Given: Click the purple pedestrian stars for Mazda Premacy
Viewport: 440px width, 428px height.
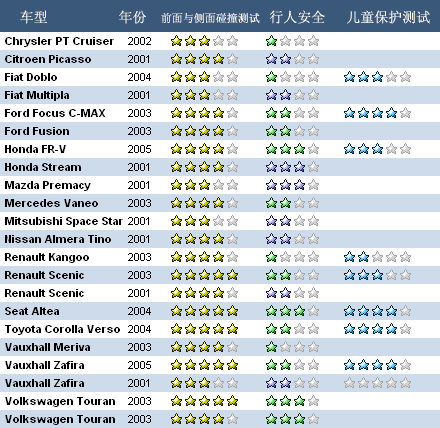Looking at the screenshot, I should (292, 185).
